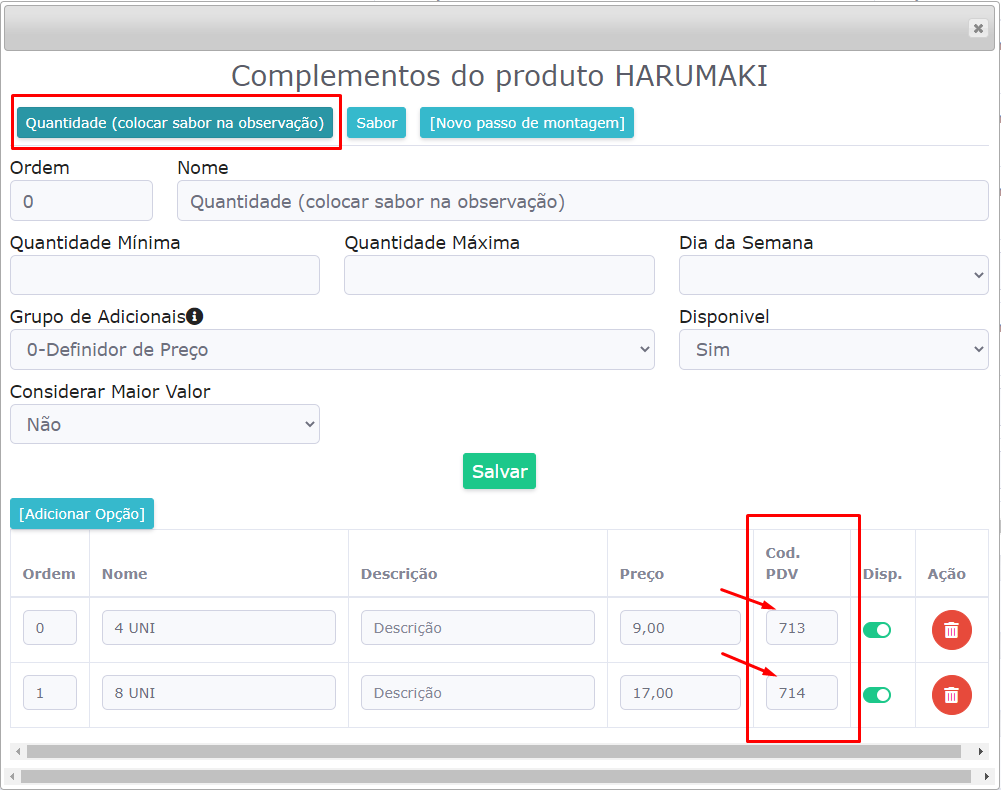Click the table scrollbar left arrow

[18, 752]
